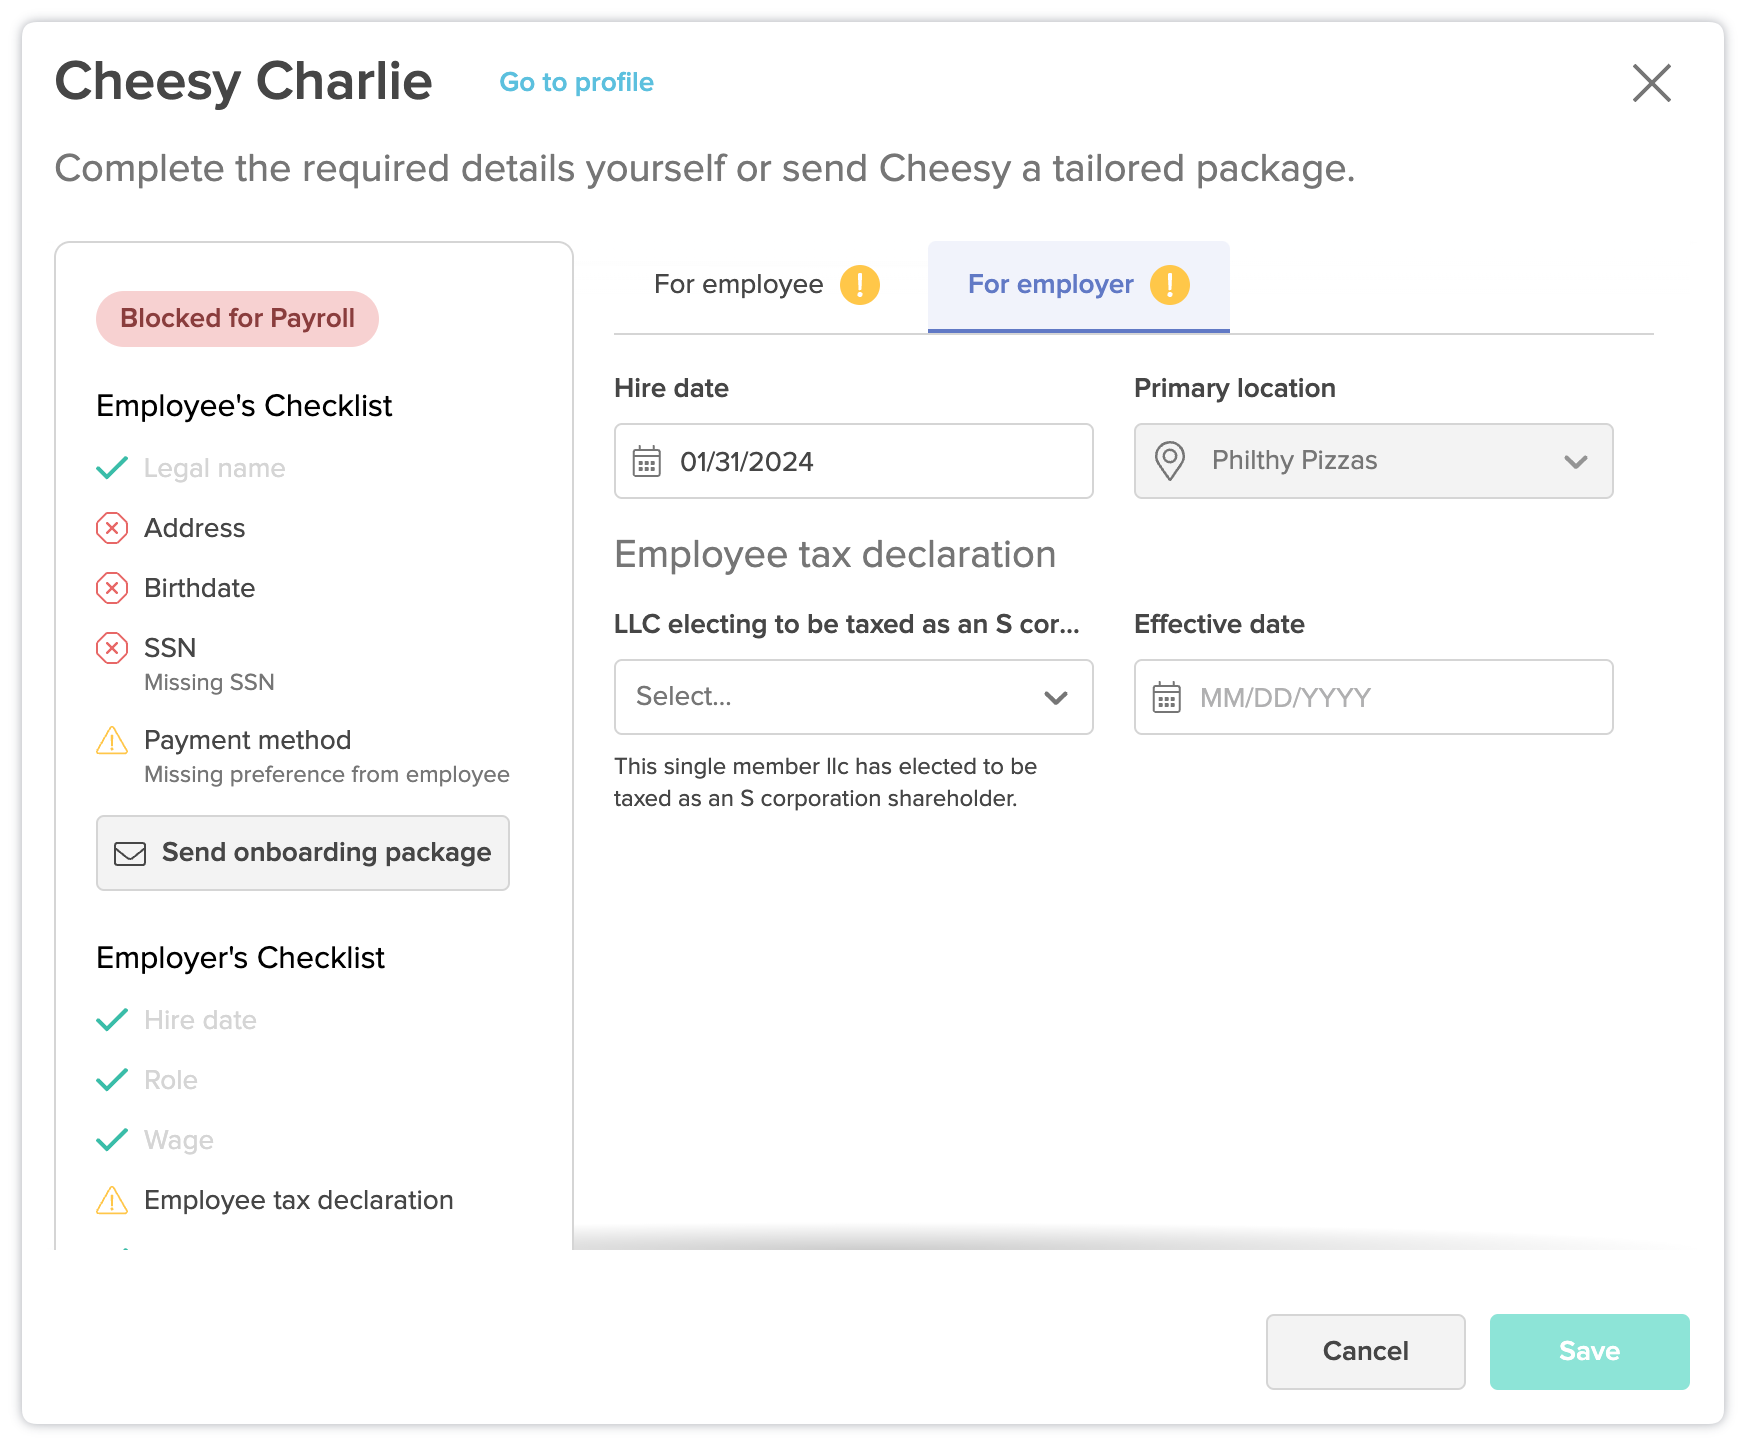Click Send onboarding package button

pos(302,853)
